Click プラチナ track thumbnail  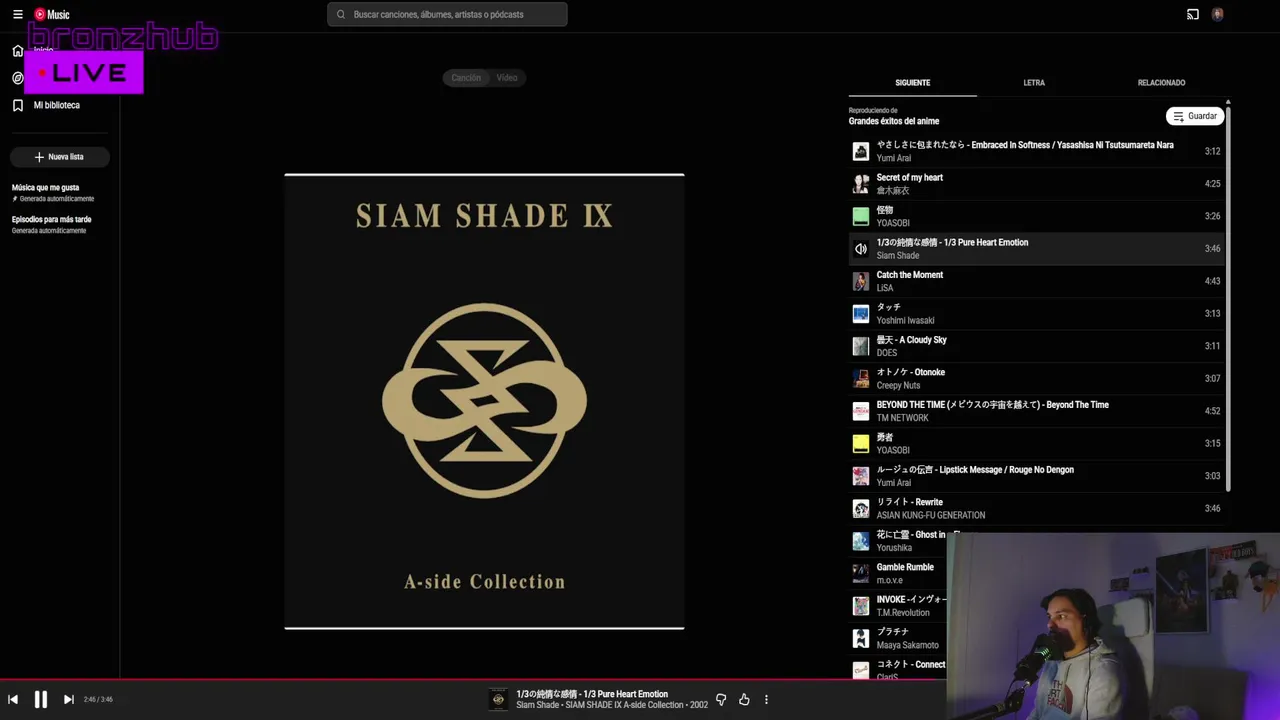tap(861, 639)
